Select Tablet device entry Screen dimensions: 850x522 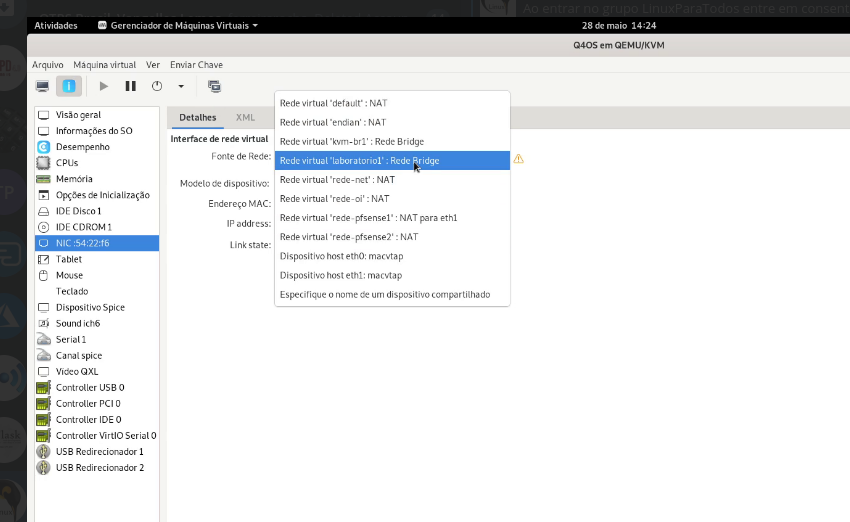click(97, 259)
